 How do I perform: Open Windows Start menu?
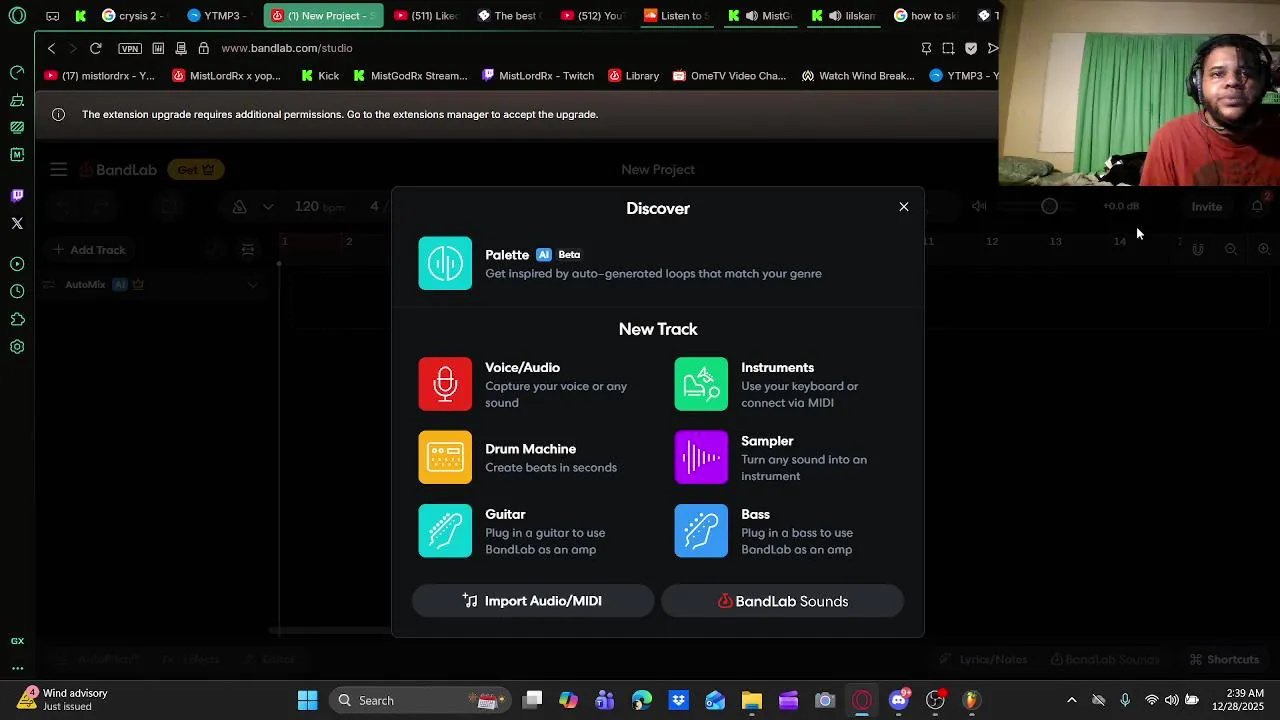point(307,700)
